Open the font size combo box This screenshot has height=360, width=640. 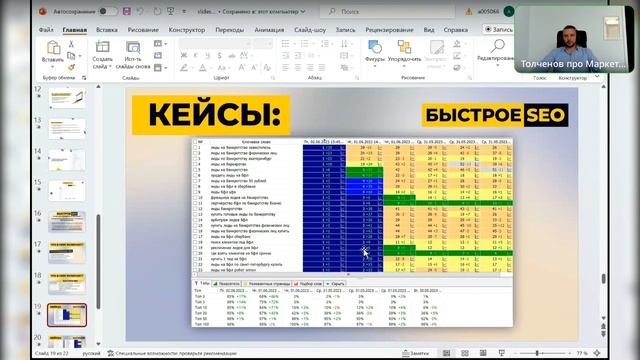262,43
